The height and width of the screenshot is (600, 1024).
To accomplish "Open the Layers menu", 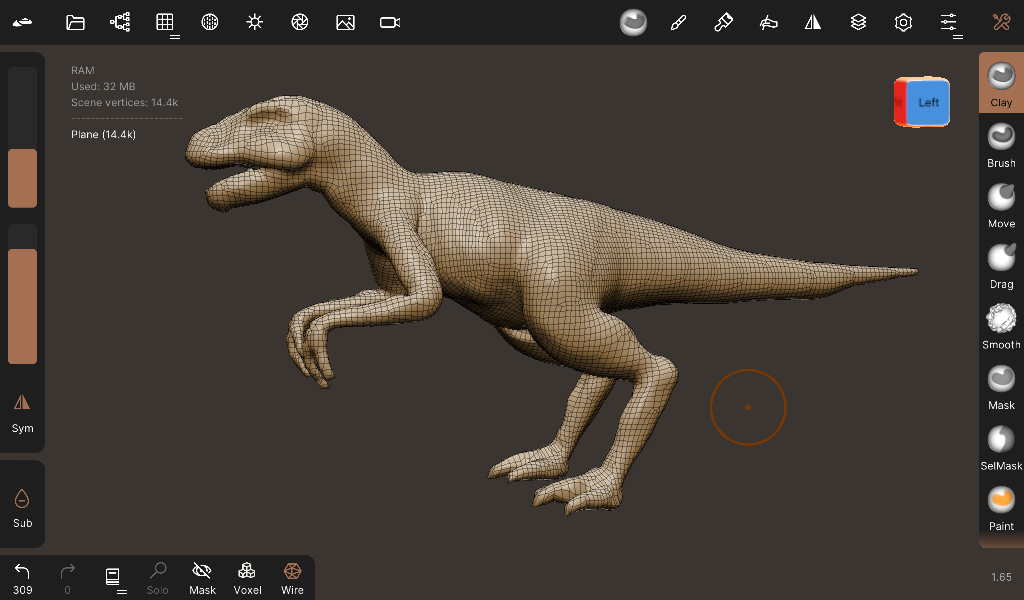I will pos(858,22).
